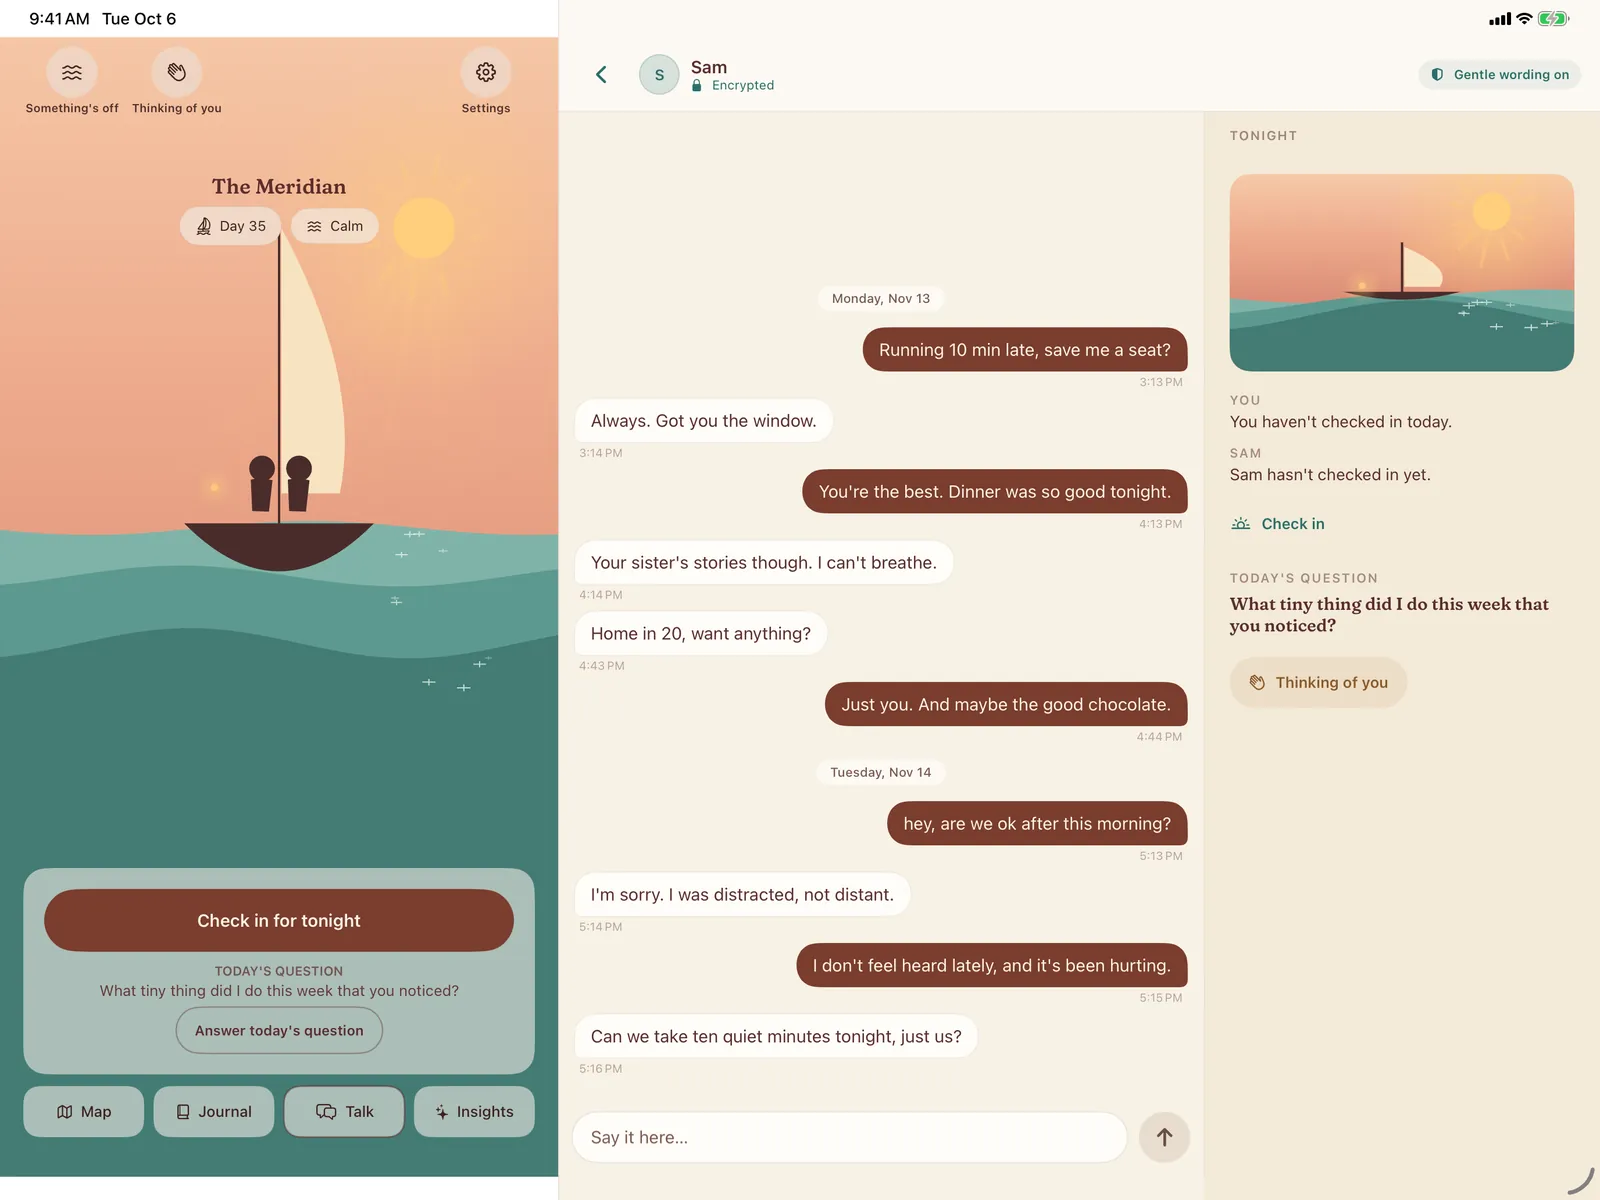Select message 'Home in 20, want anything?'
The width and height of the screenshot is (1600, 1200).
(x=701, y=634)
